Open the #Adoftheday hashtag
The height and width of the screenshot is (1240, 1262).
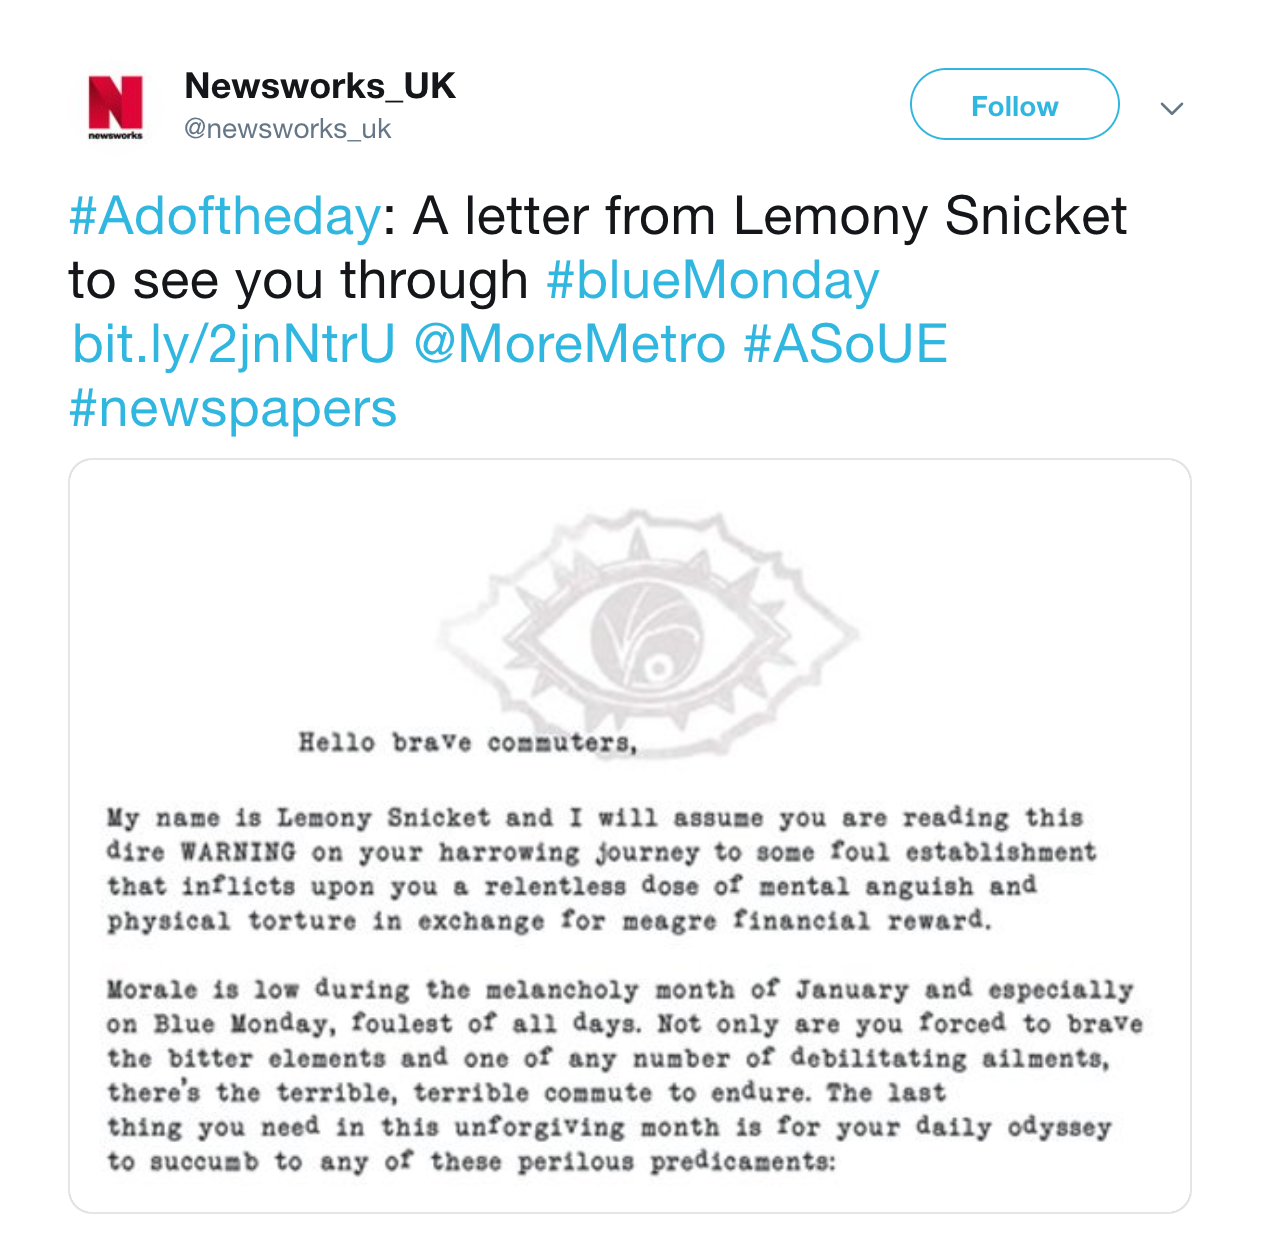tap(225, 216)
